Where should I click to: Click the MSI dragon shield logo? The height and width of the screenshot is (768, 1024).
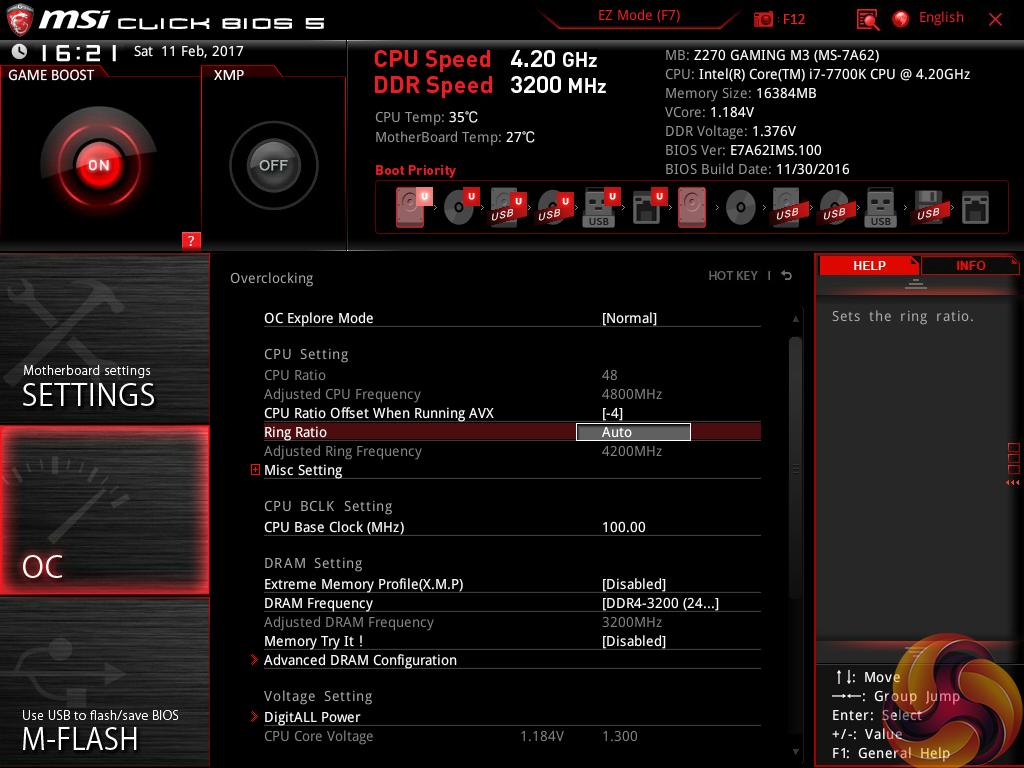tap(20, 20)
